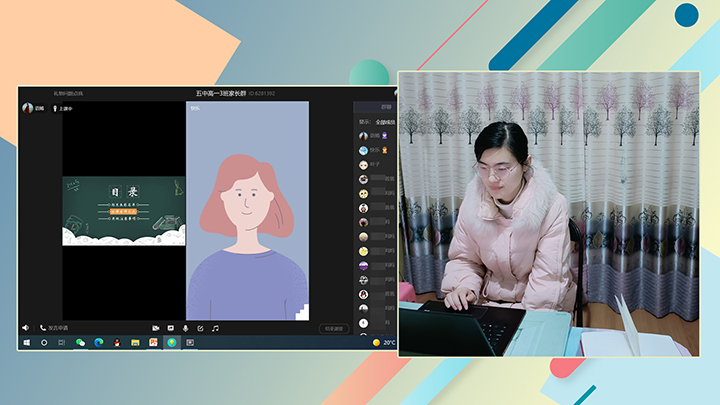Open Task View on taskbar

(62, 343)
